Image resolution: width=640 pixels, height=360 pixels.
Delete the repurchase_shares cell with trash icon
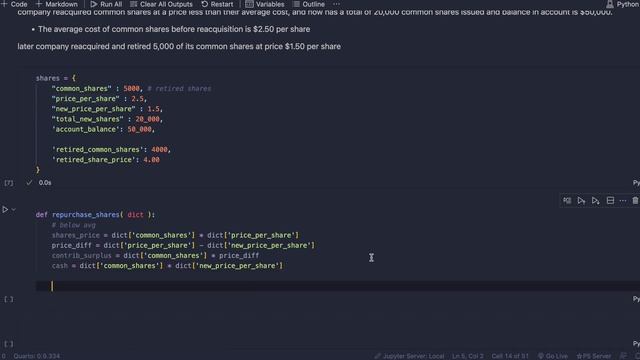click(x=635, y=200)
